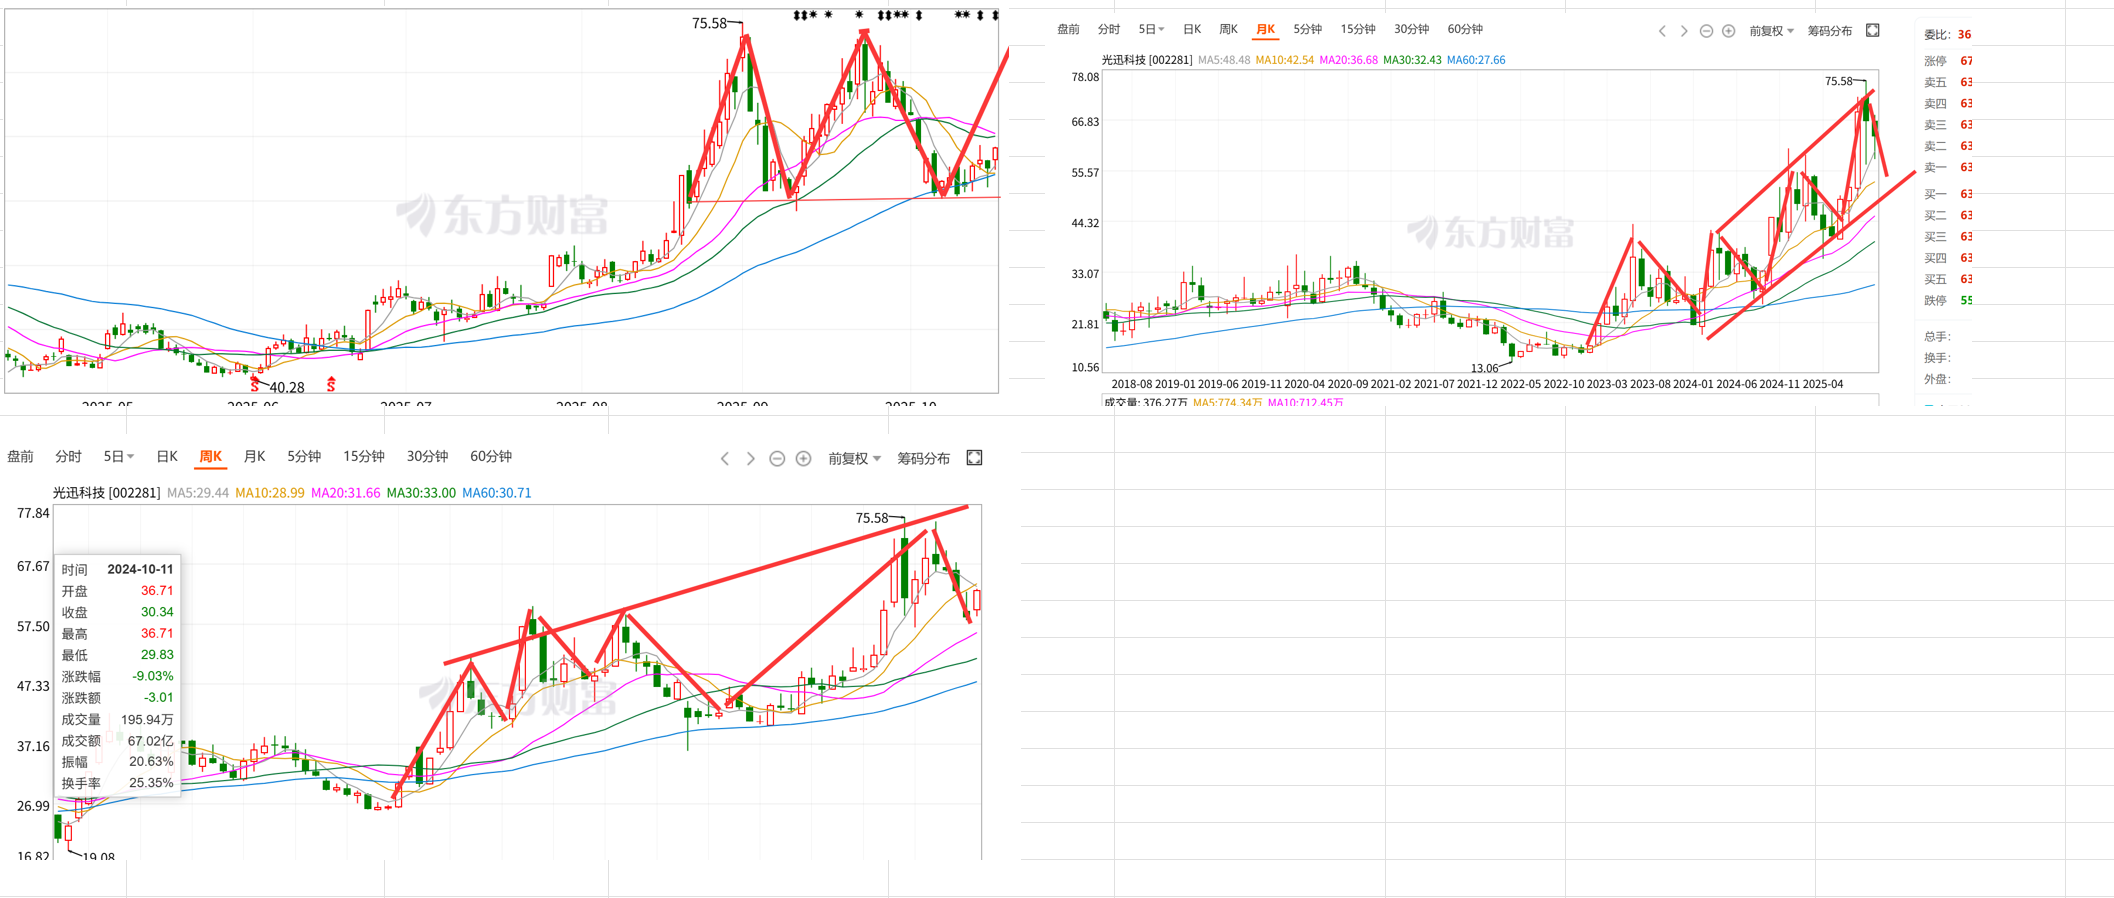Select 30分钟 tab in weekly chart toolbar

(427, 457)
